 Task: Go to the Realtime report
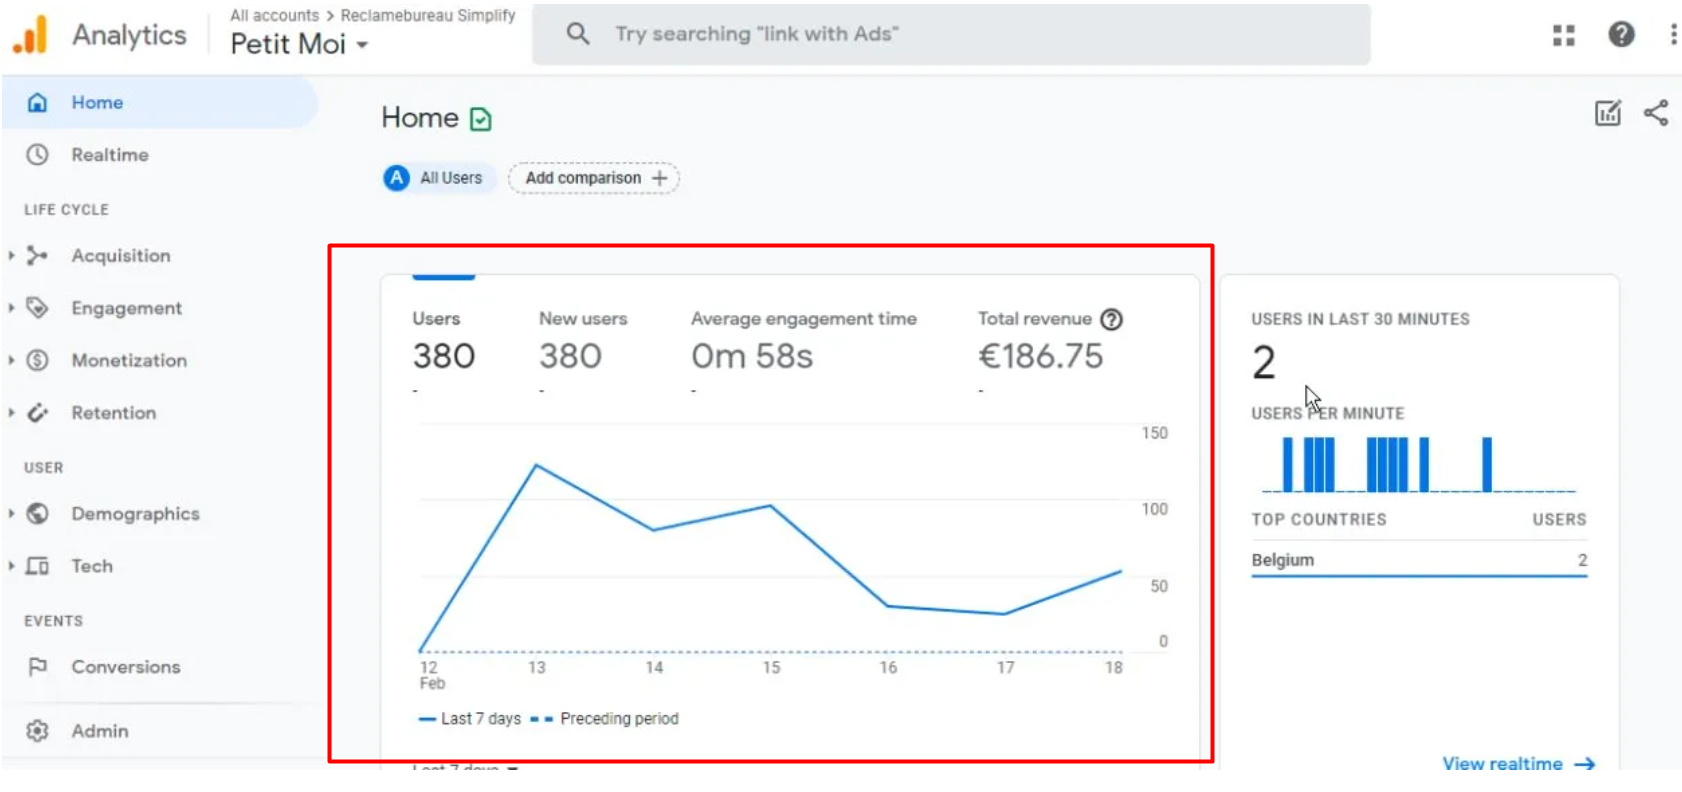(x=109, y=155)
